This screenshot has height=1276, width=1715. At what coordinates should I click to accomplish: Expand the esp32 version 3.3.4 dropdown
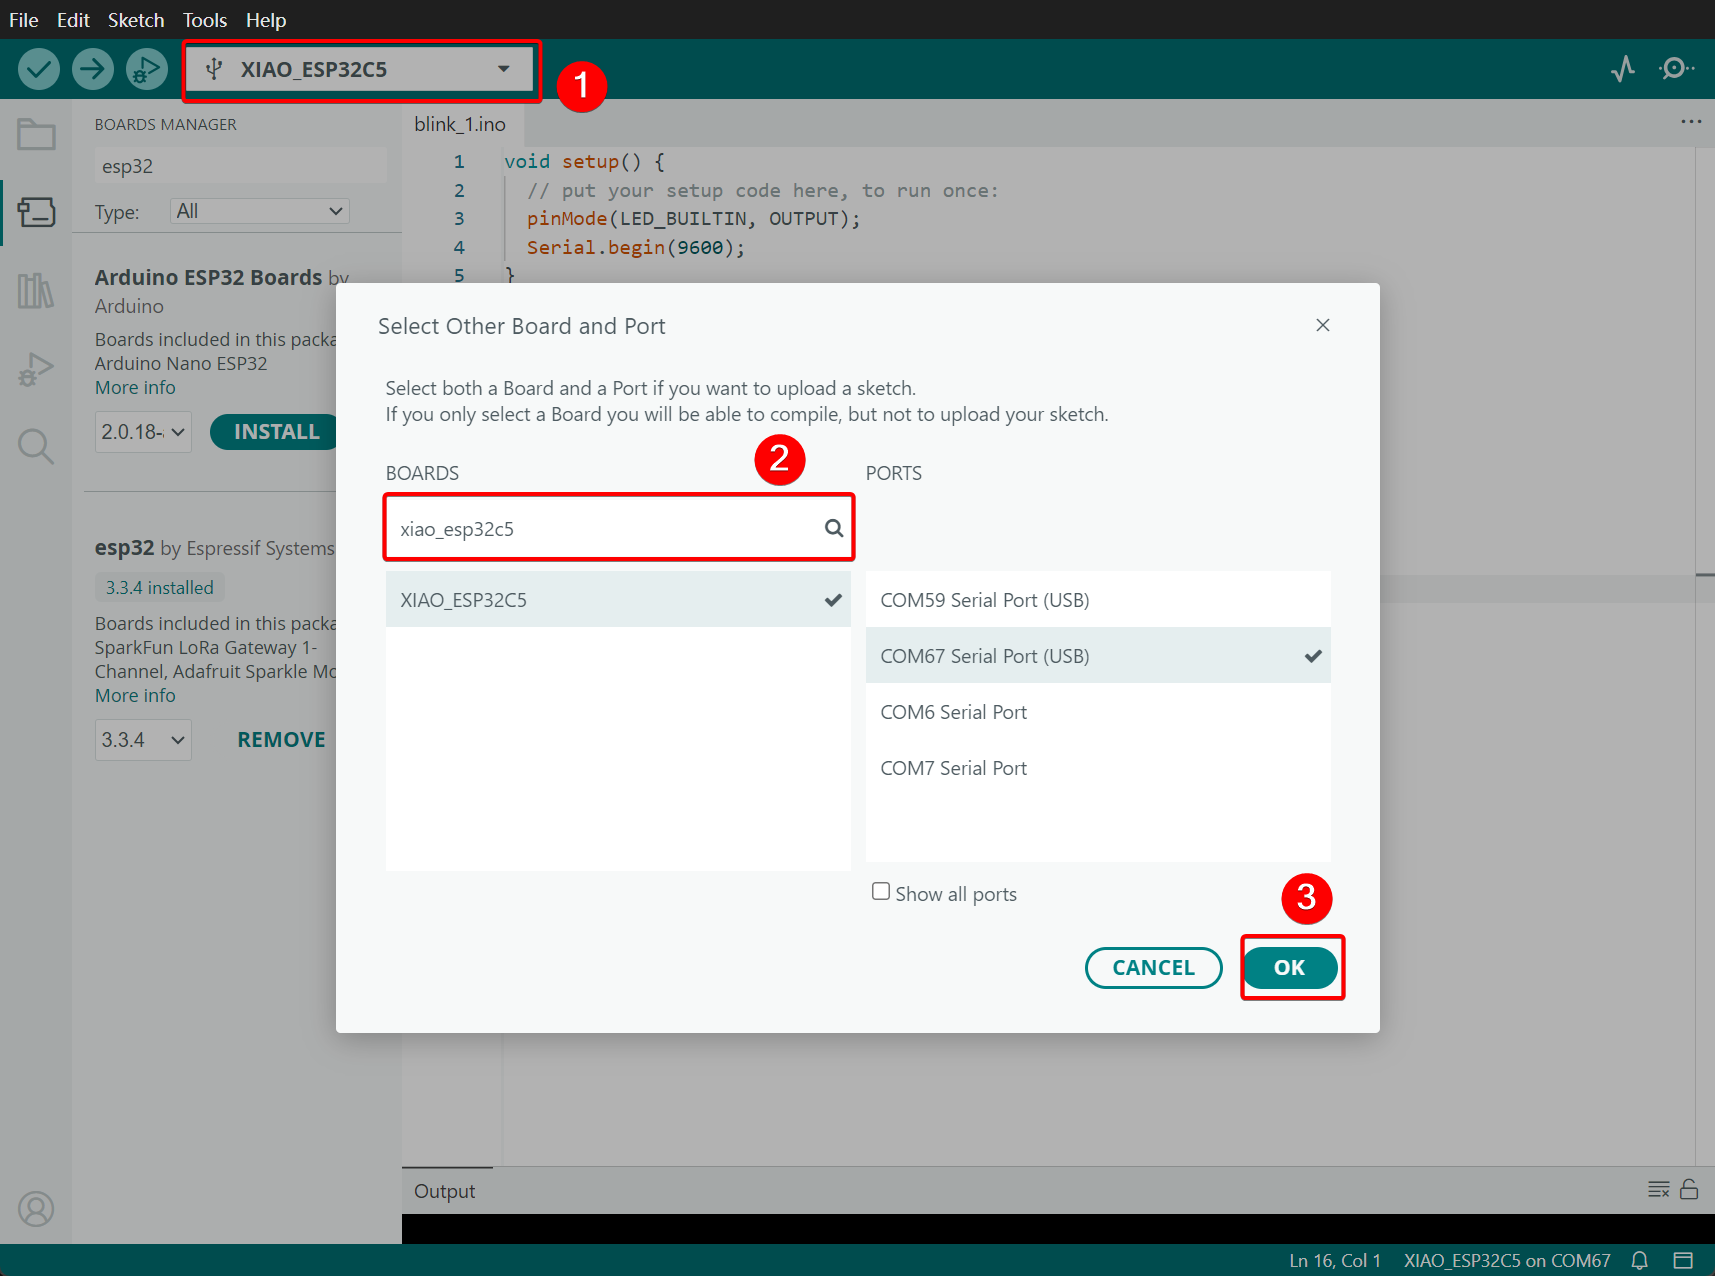coord(143,740)
